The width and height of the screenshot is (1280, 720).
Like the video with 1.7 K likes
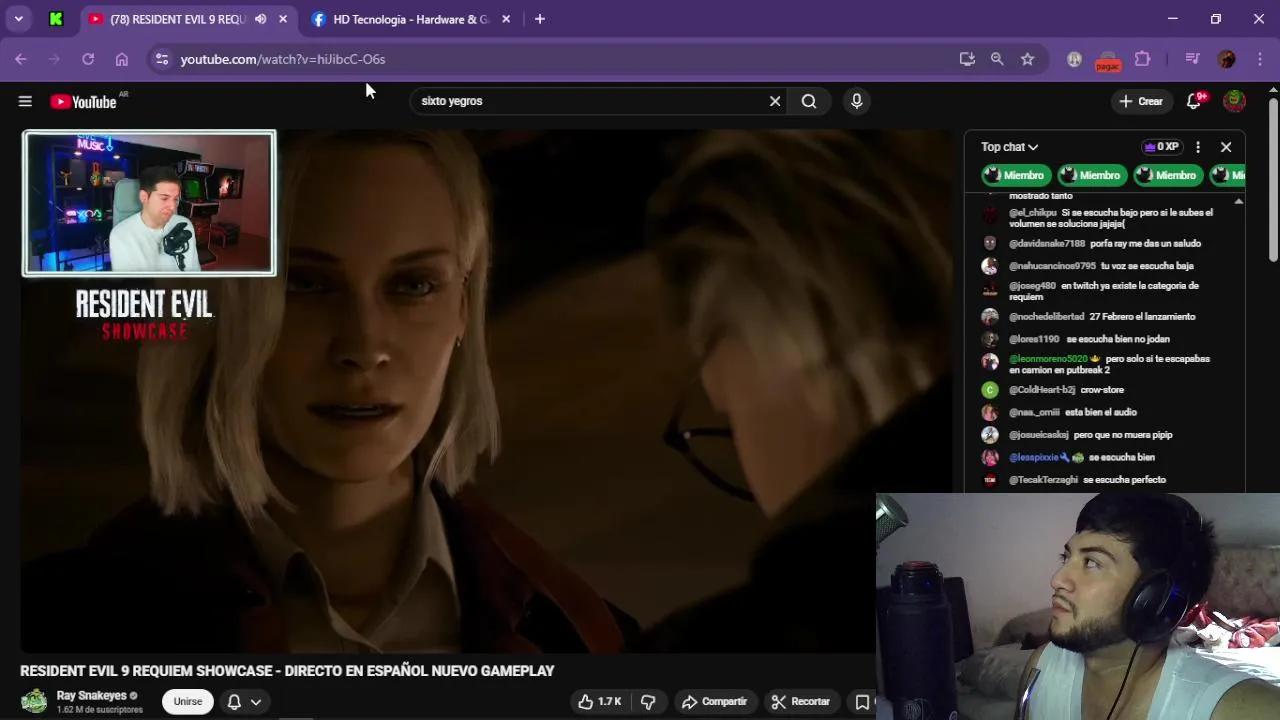(x=600, y=702)
